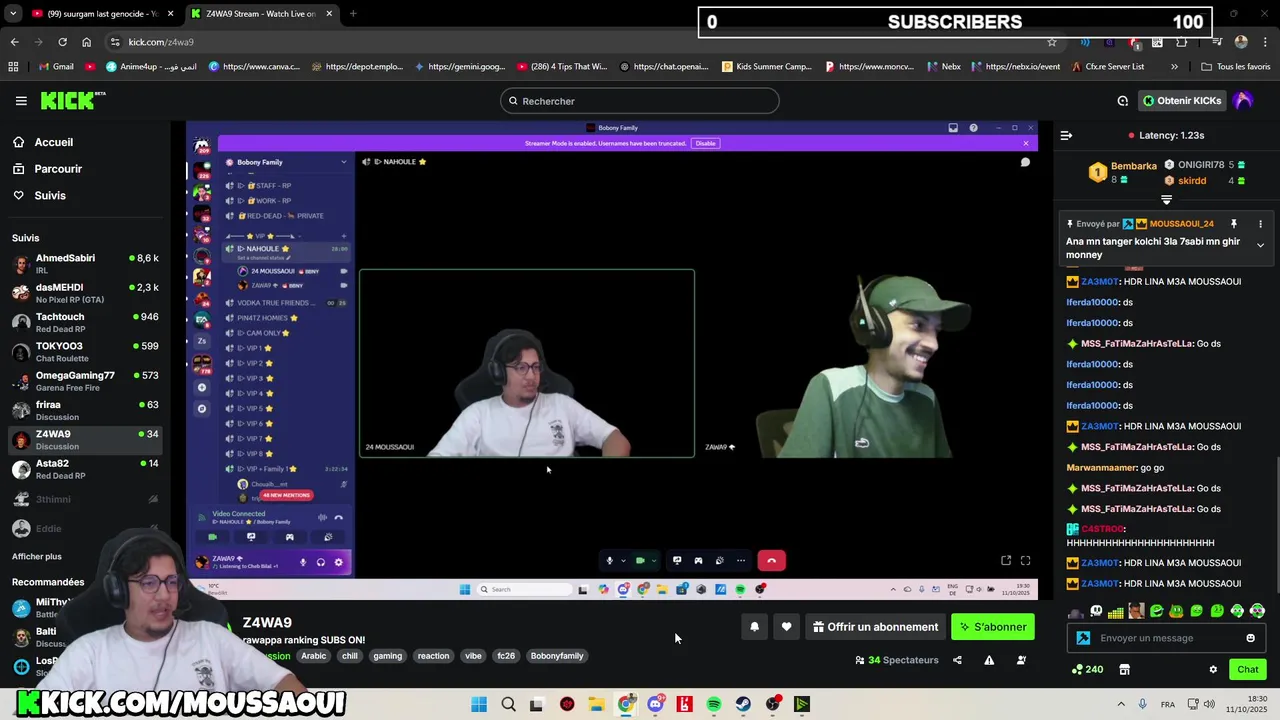This screenshot has width=1280, height=720.
Task: Click Offrir un abonnement button
Action: point(875,627)
